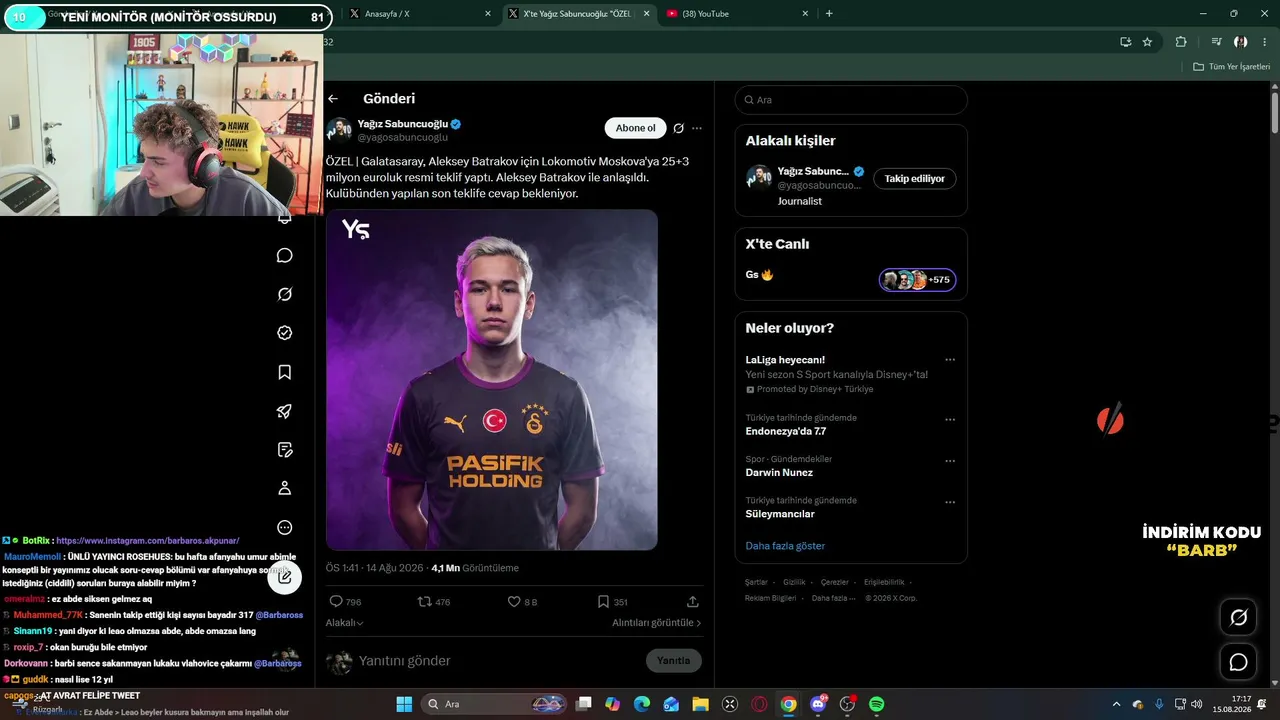Open Discord from the taskbar

pos(818,704)
